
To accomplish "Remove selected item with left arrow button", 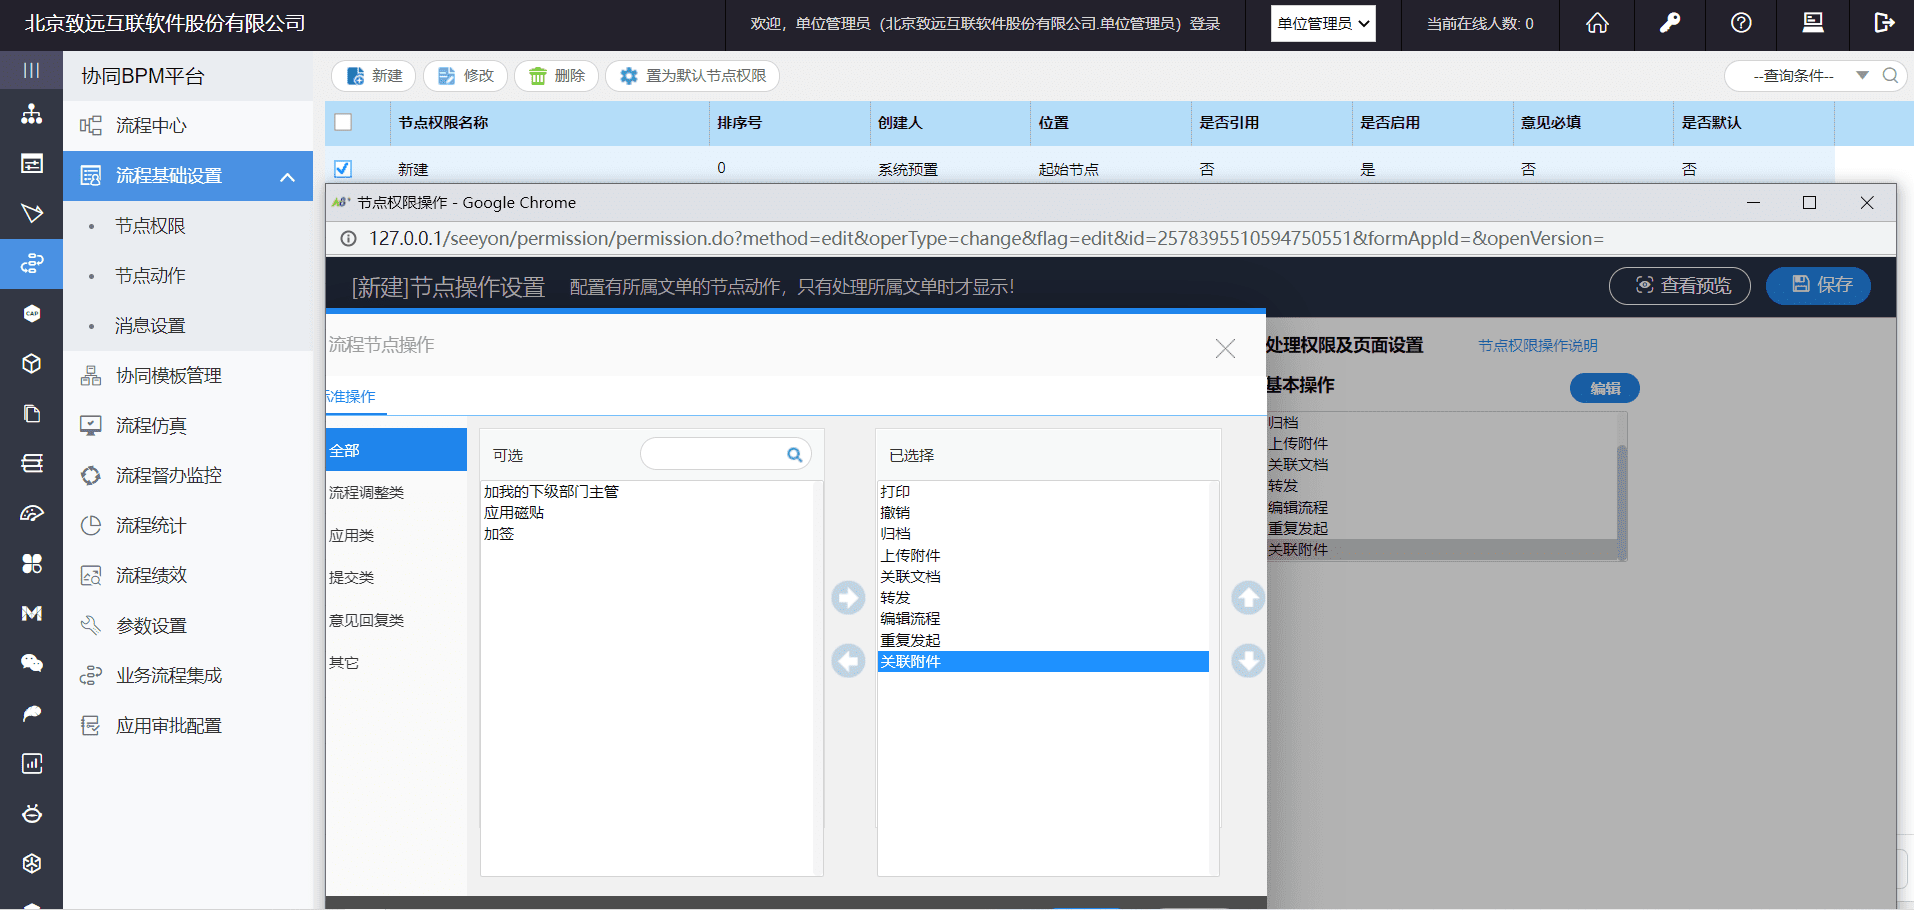I will [x=848, y=661].
